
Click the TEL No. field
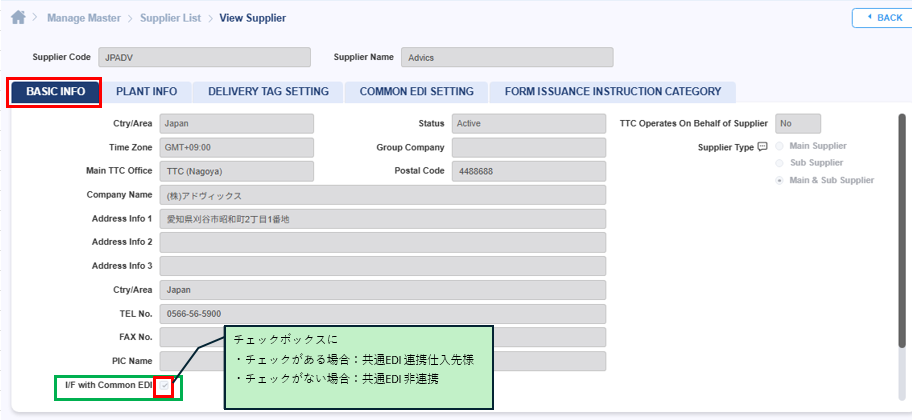(382, 313)
